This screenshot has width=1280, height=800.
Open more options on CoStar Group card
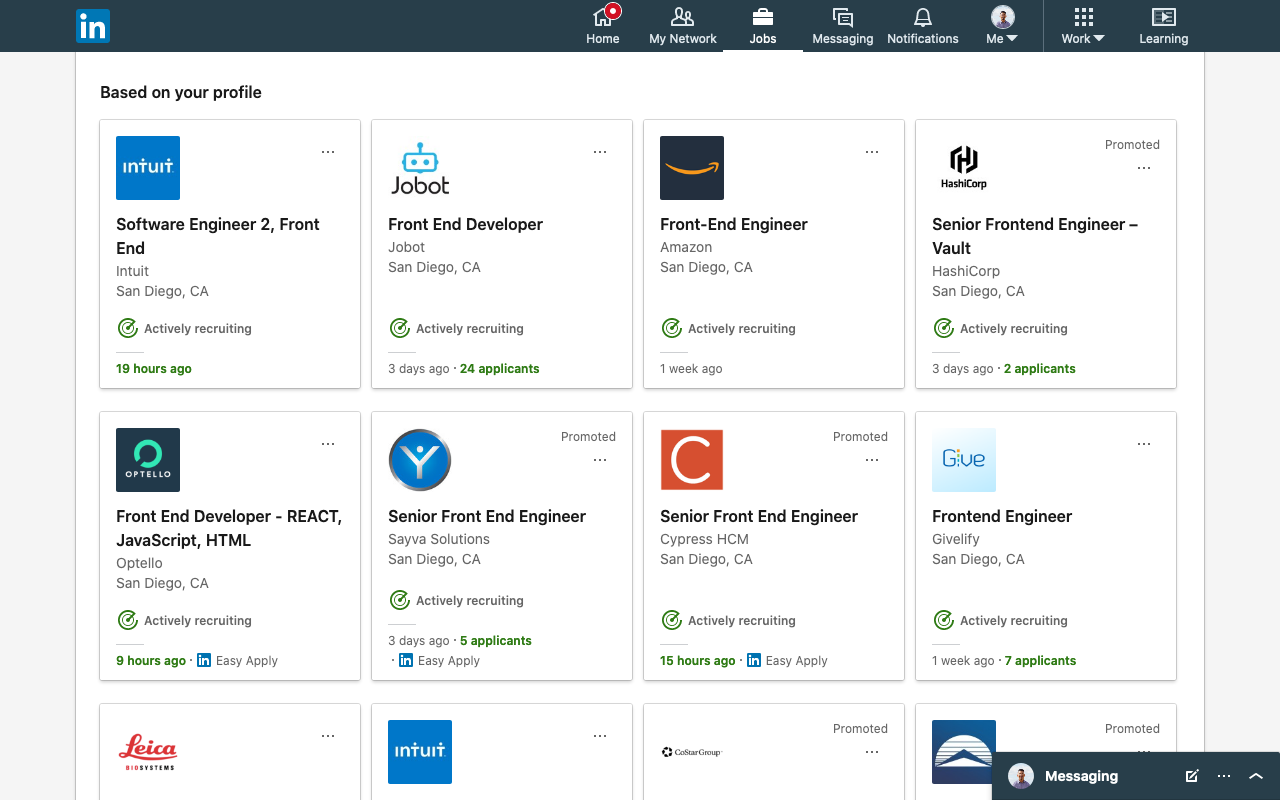tap(872, 752)
